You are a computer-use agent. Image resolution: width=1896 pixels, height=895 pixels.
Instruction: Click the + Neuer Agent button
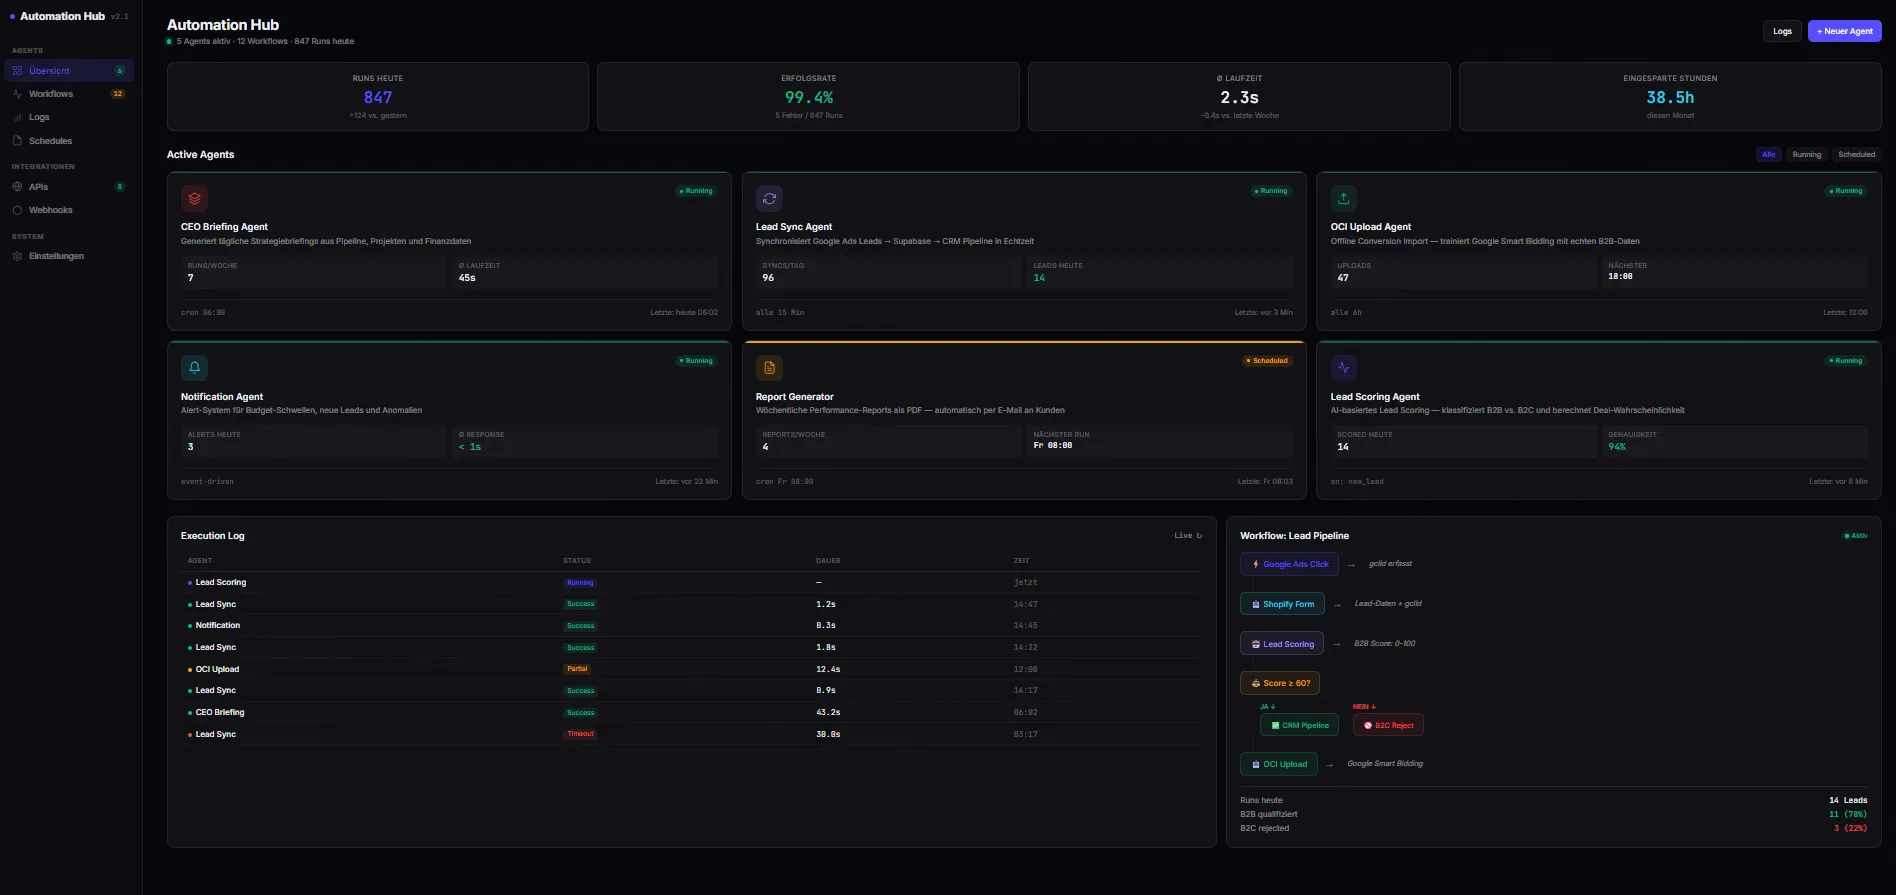tap(1844, 31)
